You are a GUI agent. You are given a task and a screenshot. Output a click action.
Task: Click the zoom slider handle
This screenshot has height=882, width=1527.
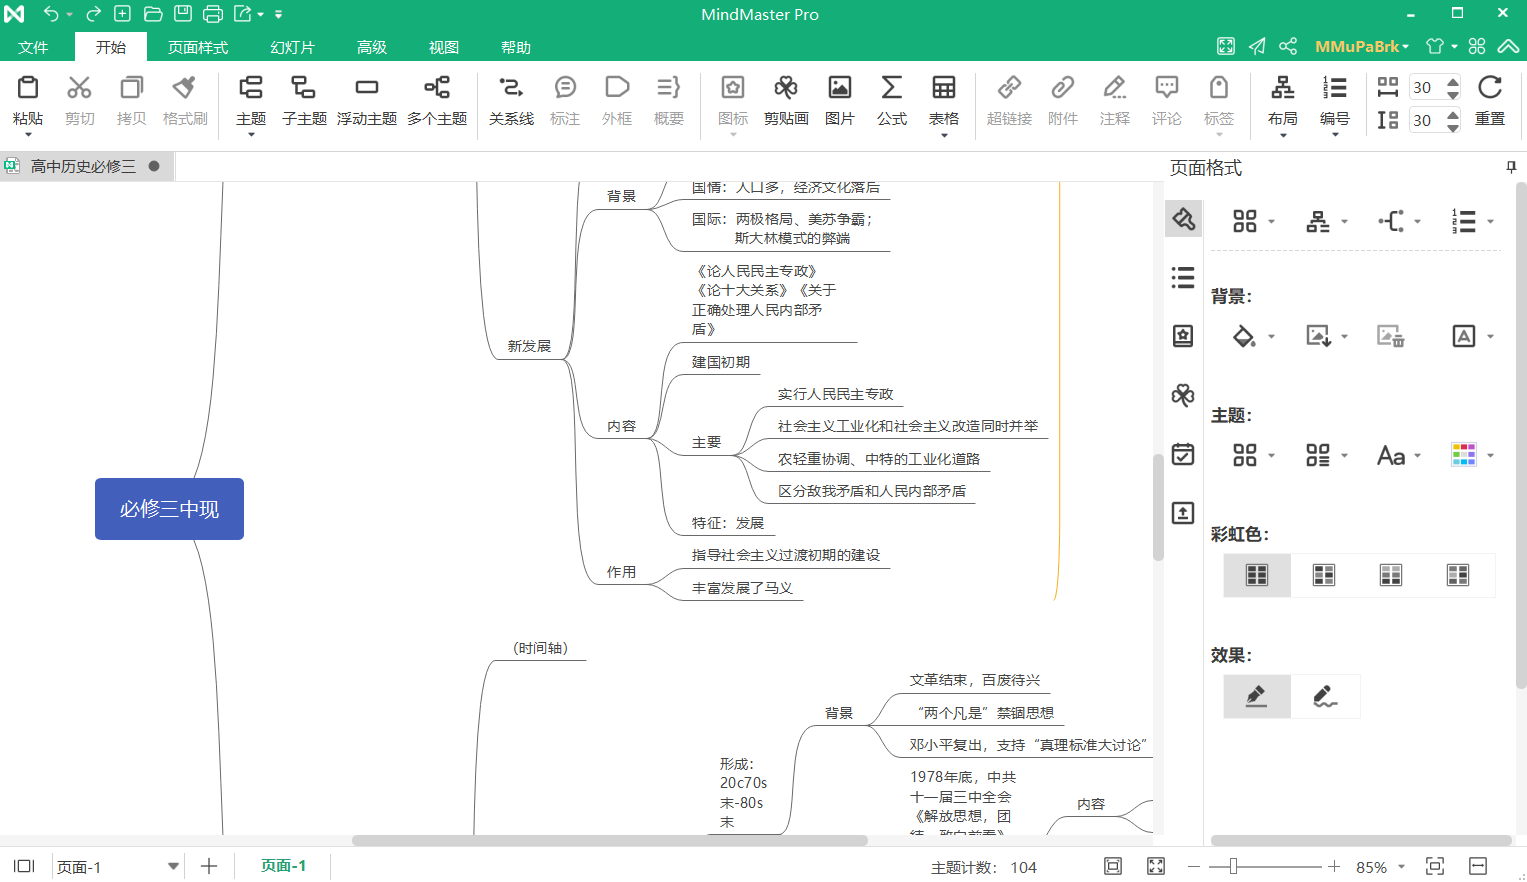(1233, 866)
